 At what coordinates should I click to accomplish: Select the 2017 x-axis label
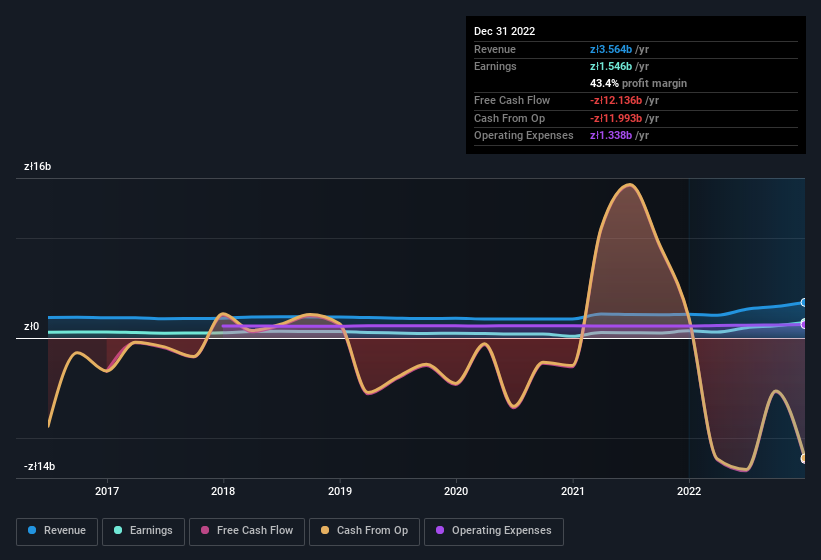click(107, 491)
